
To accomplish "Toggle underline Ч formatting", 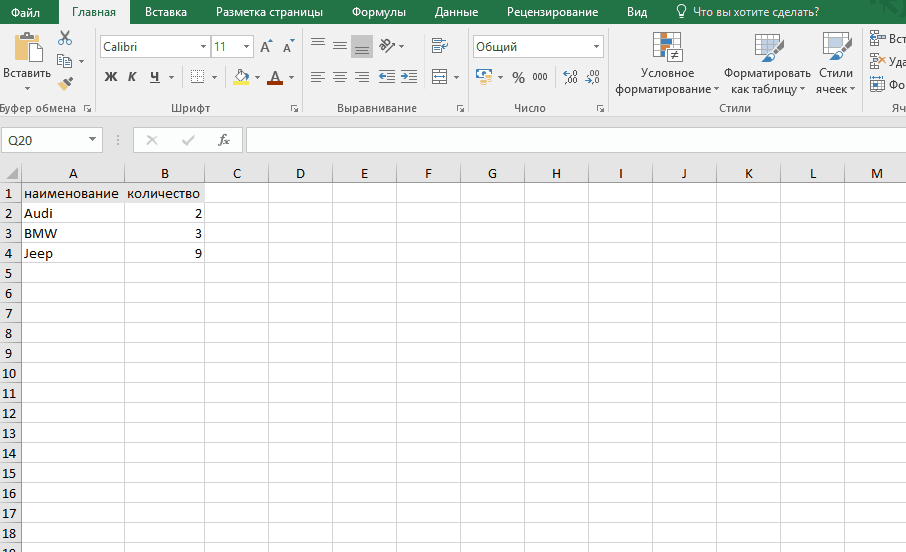I will pos(154,77).
